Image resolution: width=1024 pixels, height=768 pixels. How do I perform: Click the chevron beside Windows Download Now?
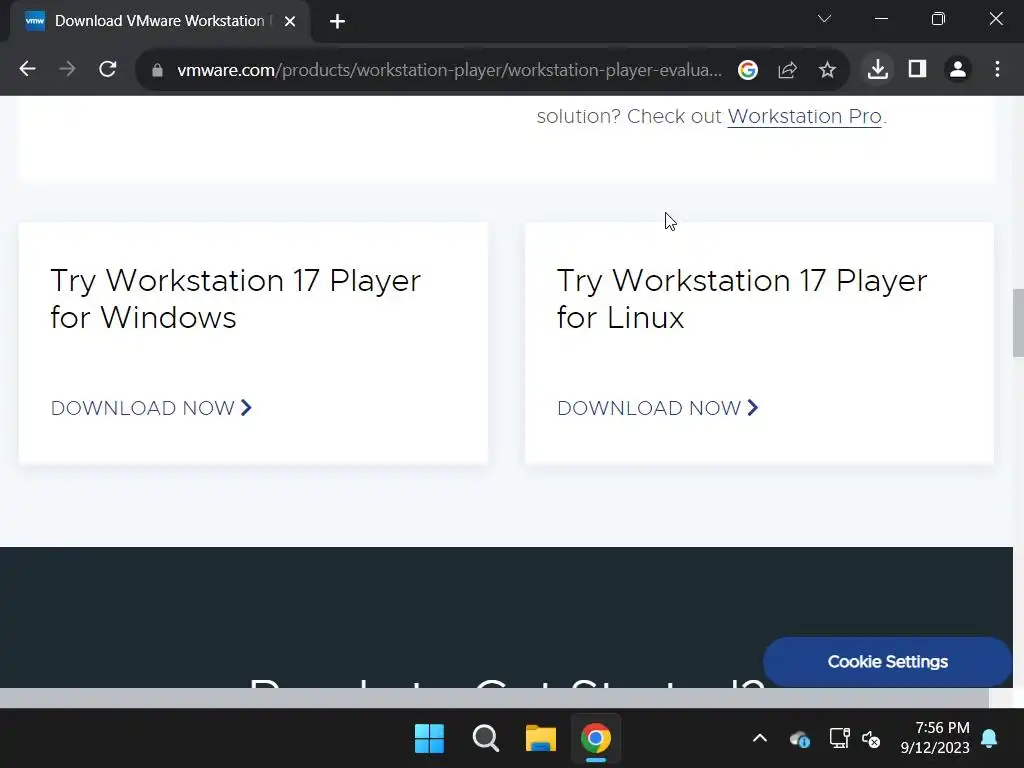pyautogui.click(x=246, y=408)
